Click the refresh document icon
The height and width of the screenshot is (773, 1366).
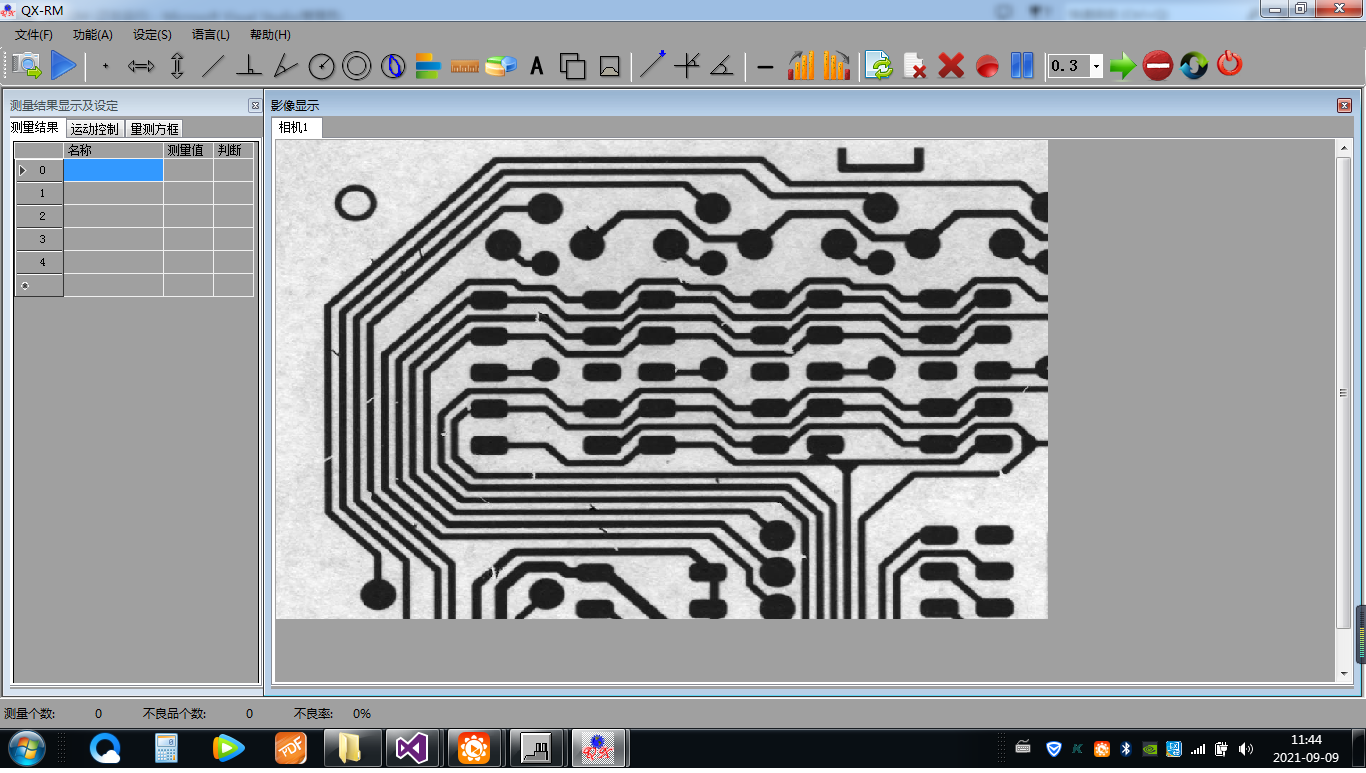tap(879, 67)
